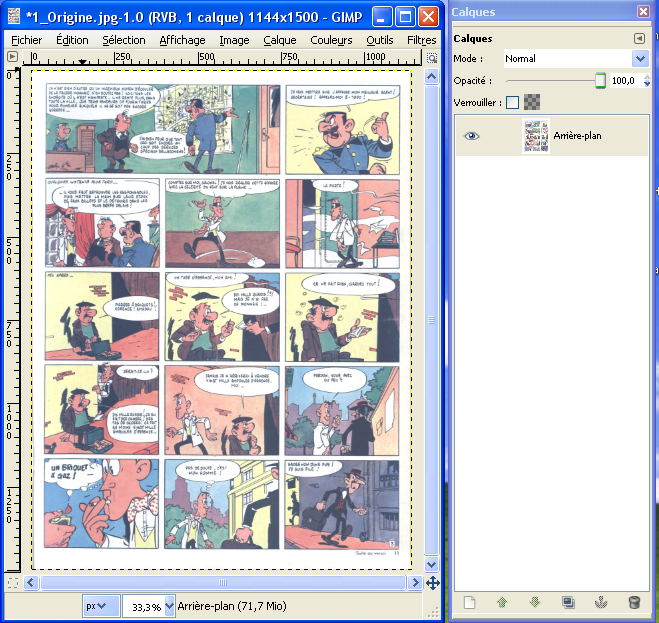Viewport: 659px width, 623px height.
Task: Open the Outils menu
Action: (x=380, y=40)
